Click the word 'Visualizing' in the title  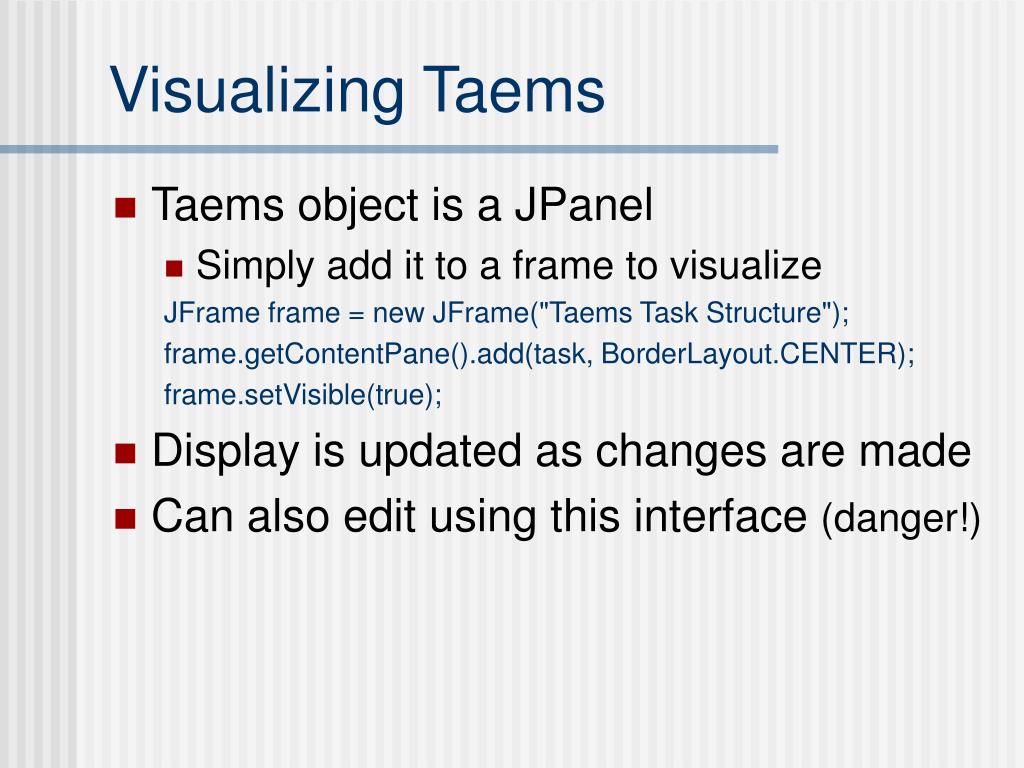257,91
